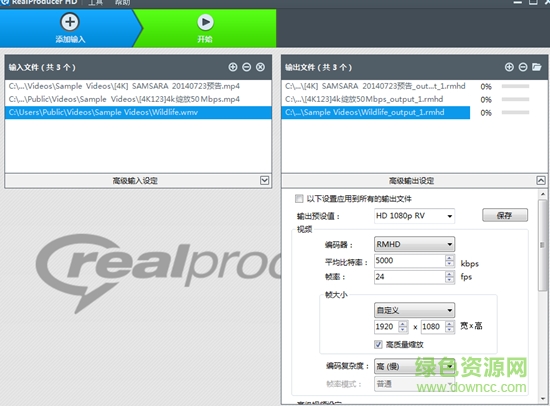
Task: Click the 高级输出设定 bar
Action: click(x=415, y=180)
